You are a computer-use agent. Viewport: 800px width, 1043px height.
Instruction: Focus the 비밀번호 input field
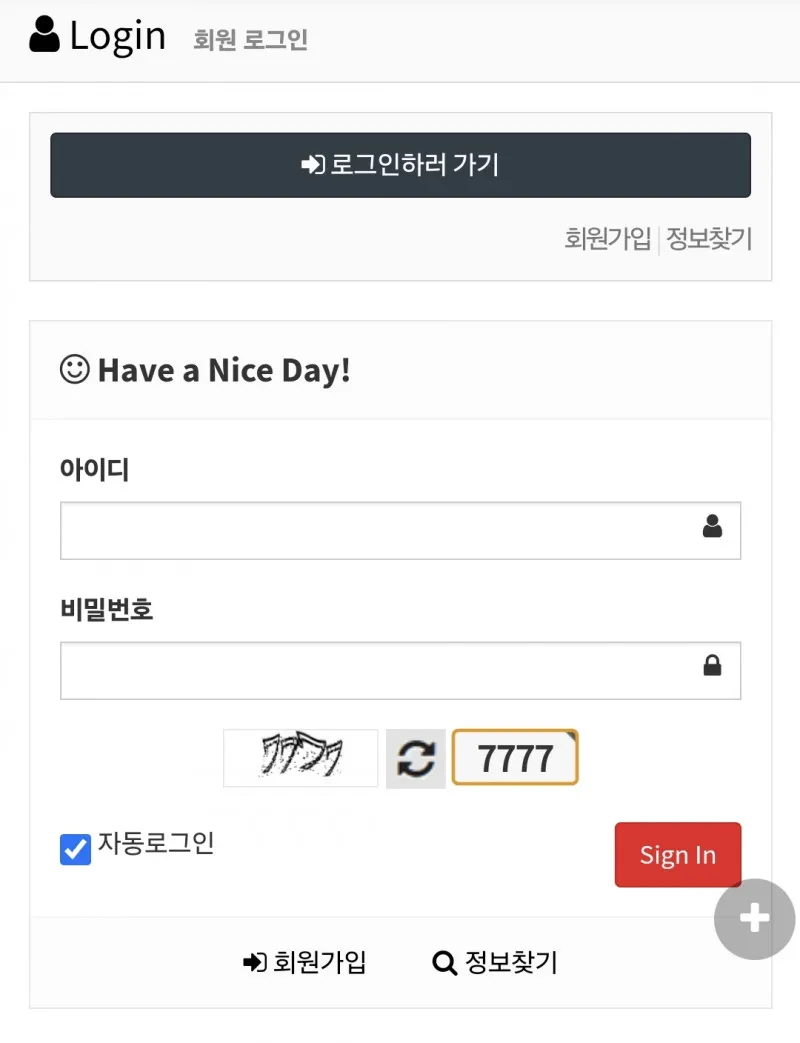point(400,670)
